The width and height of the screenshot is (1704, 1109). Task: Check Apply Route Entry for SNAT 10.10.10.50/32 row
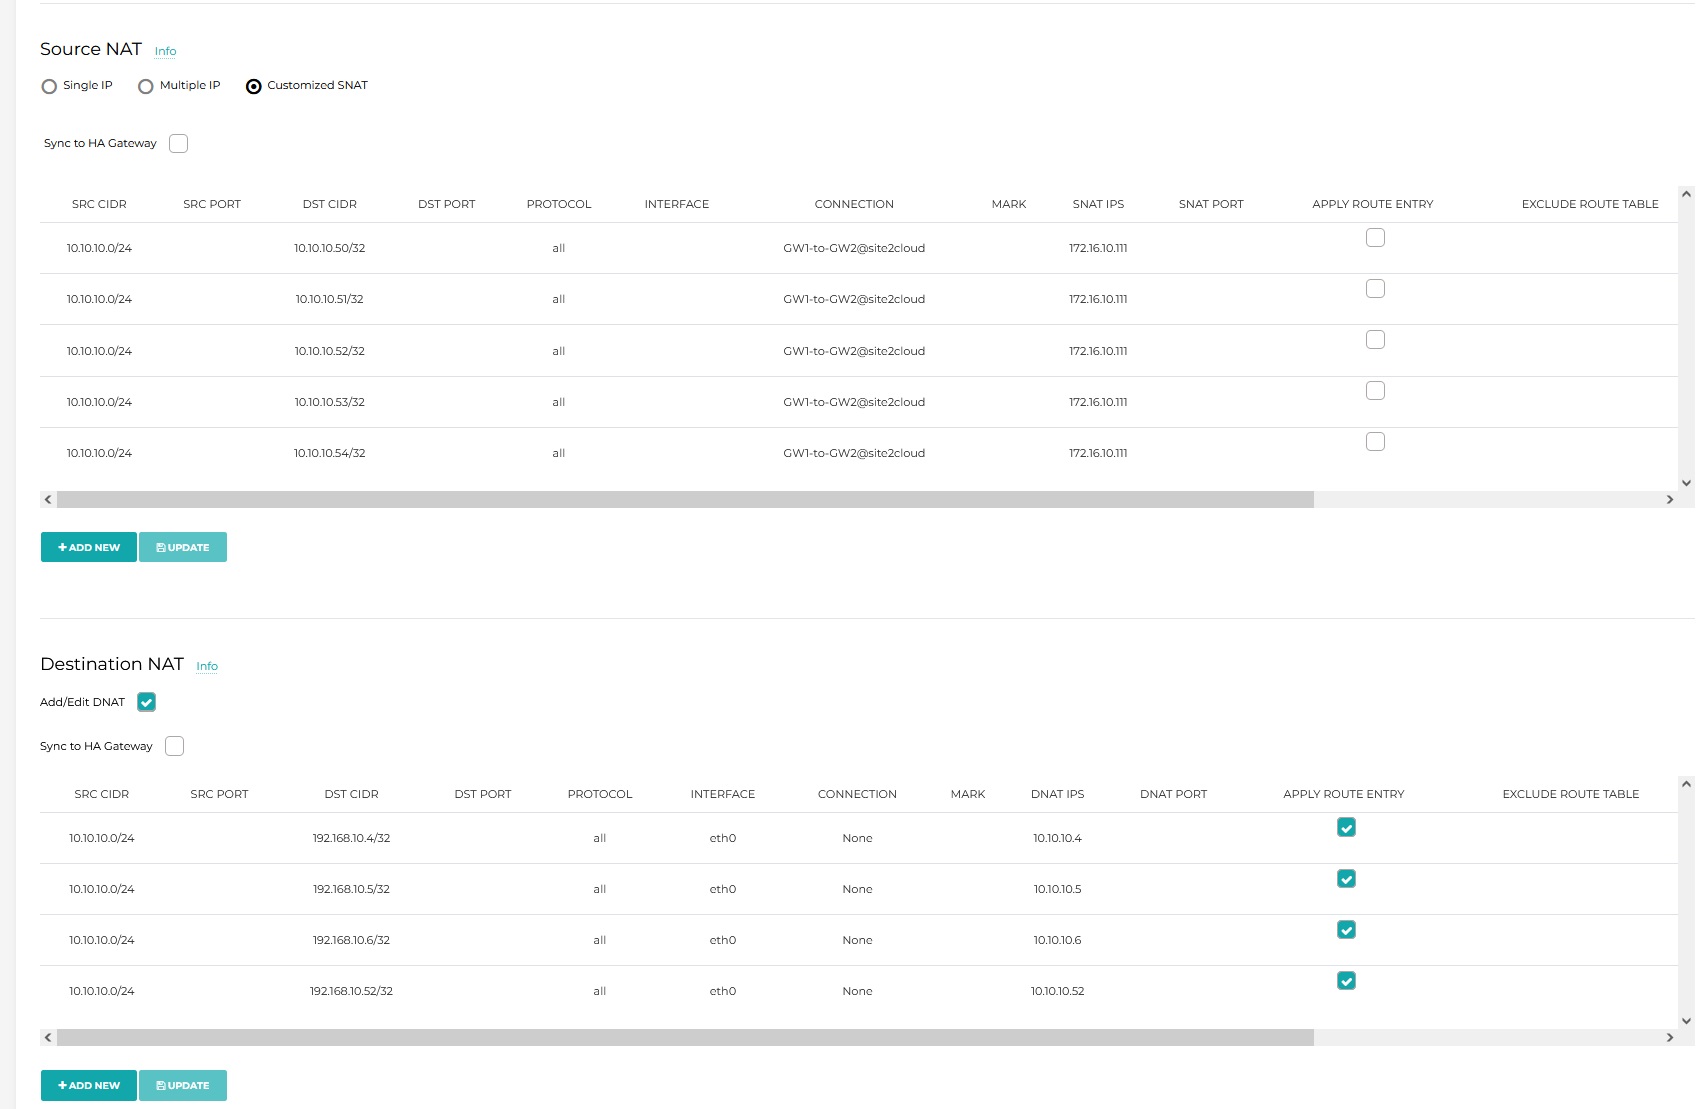pos(1376,238)
